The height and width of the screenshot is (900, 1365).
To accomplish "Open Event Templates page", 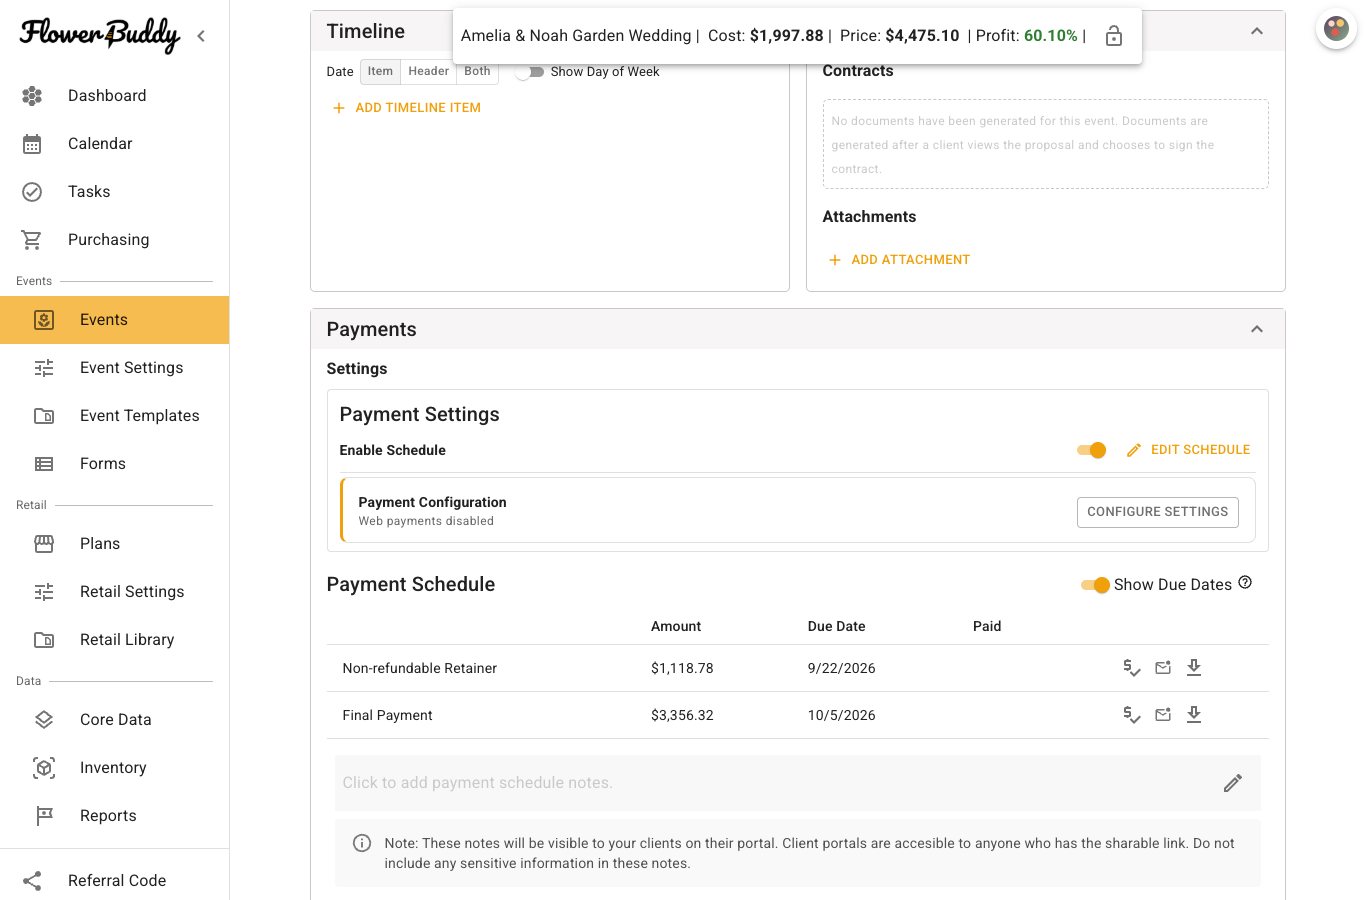I will 115,416.
